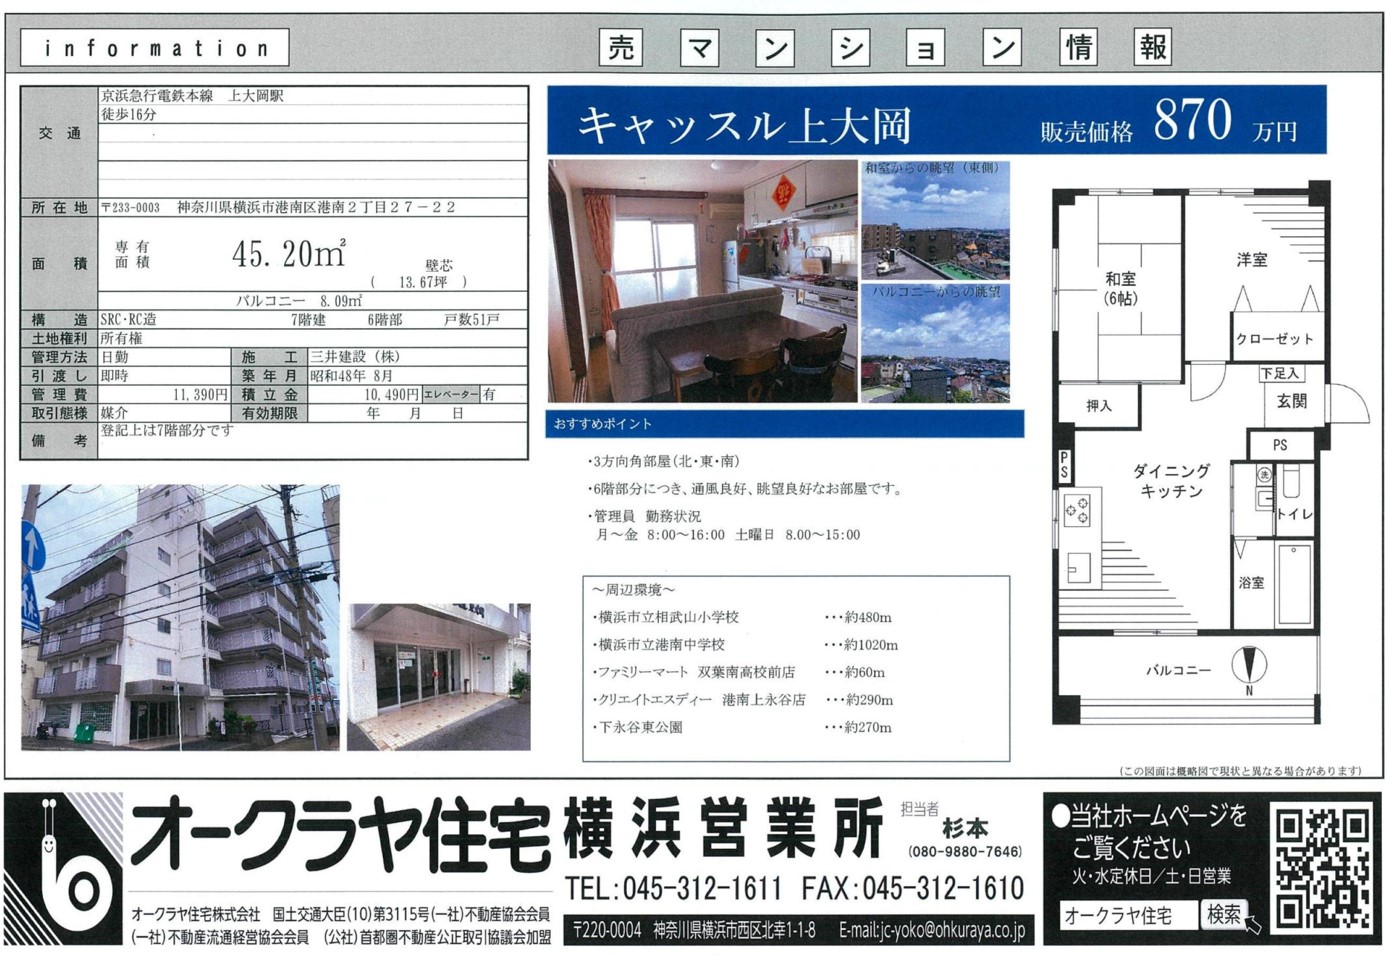Open the バルコニーからの眺望 photo

click(935, 343)
